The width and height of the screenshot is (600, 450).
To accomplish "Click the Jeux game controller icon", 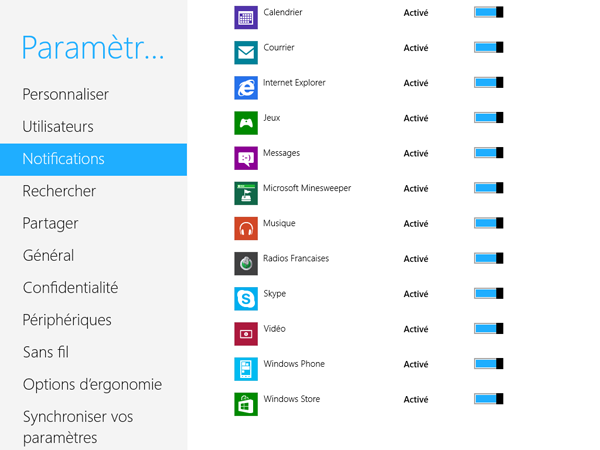I will point(246,123).
